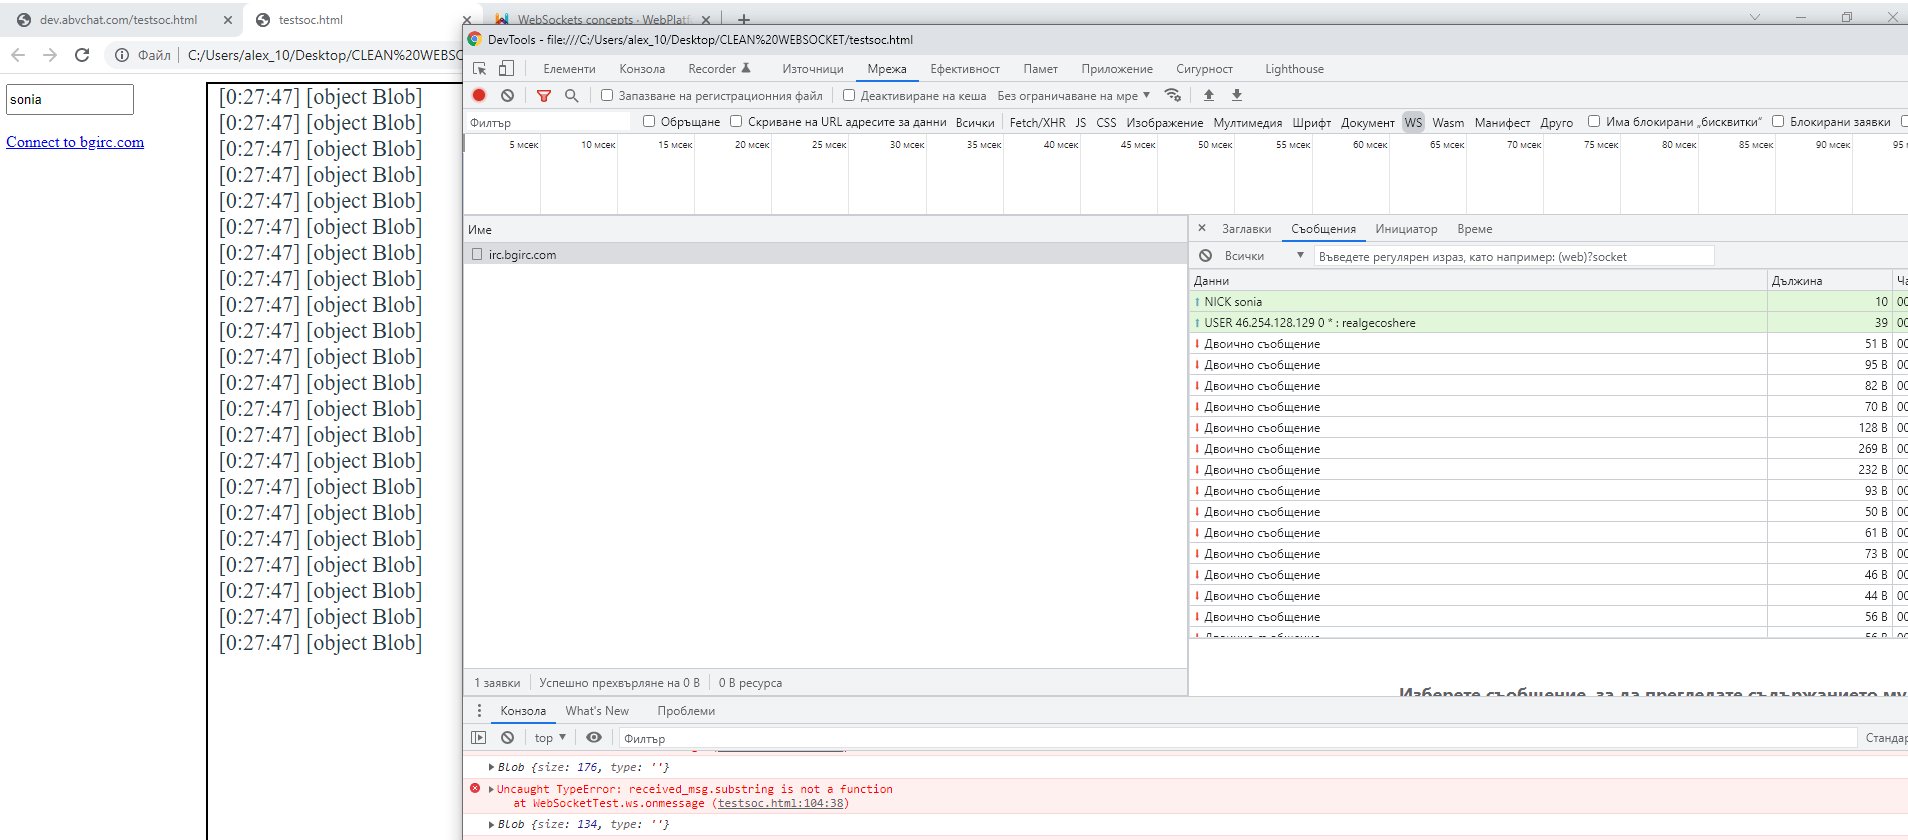
Task: Switch to What's New drawer tab
Action: point(597,711)
